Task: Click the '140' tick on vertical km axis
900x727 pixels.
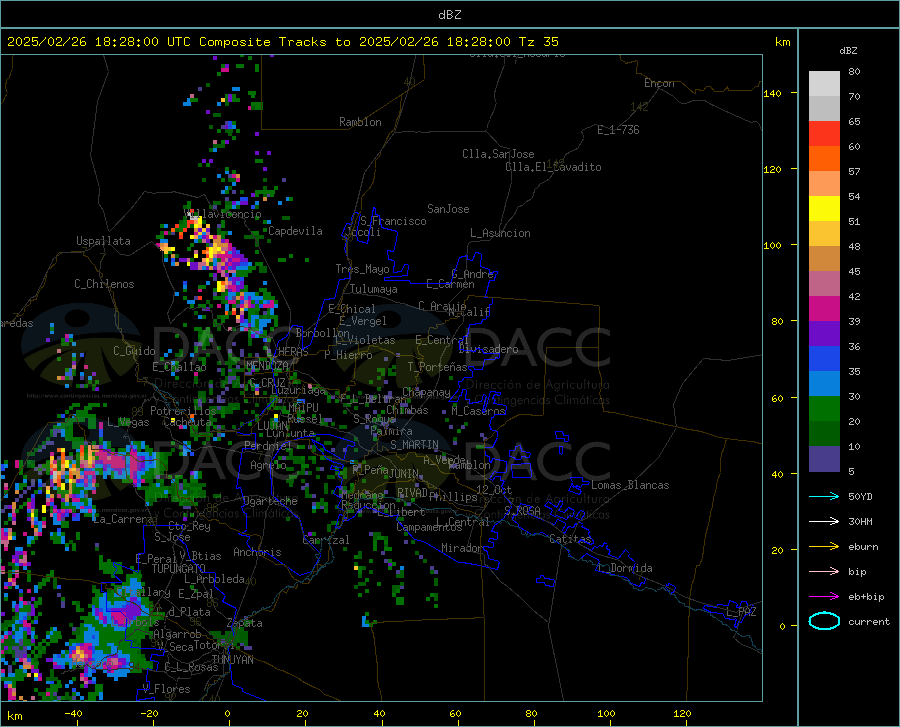Action: click(x=772, y=93)
